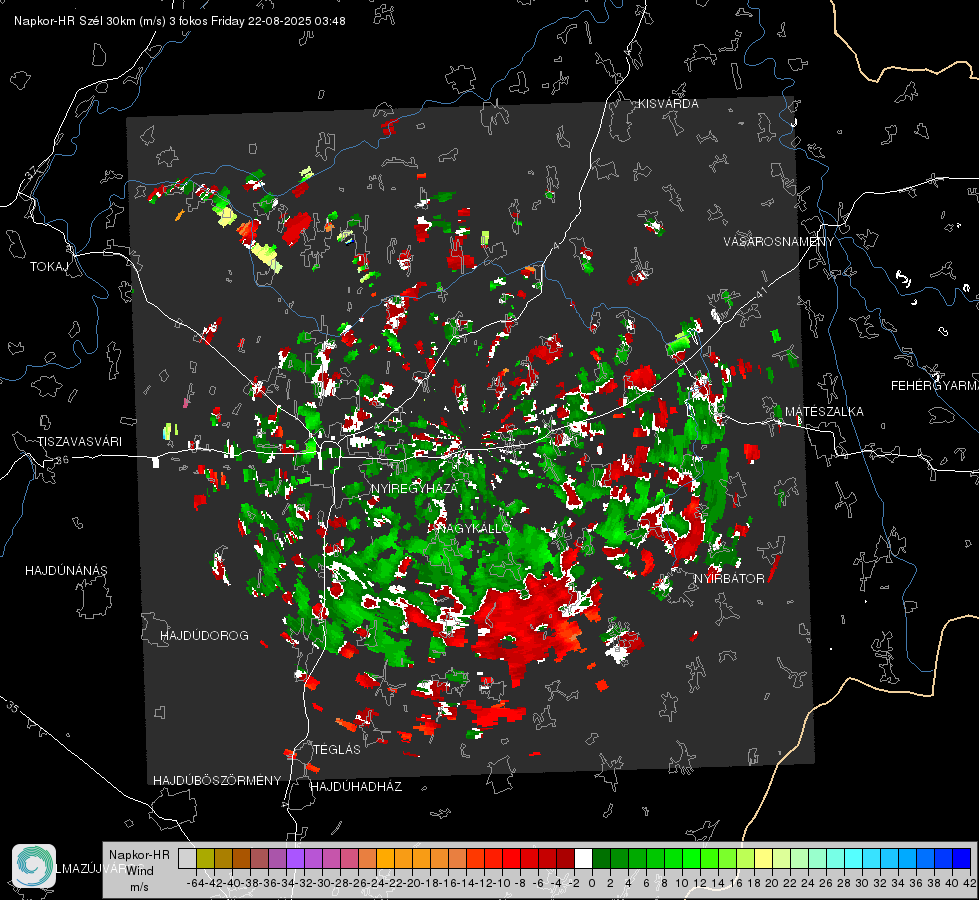Click the NYIREGYHAZA city label
The width and height of the screenshot is (979, 900).
click(415, 488)
